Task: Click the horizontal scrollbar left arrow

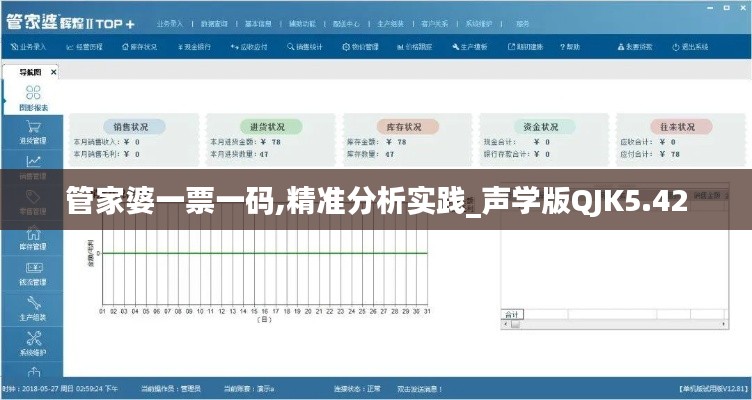Action: (x=505, y=325)
